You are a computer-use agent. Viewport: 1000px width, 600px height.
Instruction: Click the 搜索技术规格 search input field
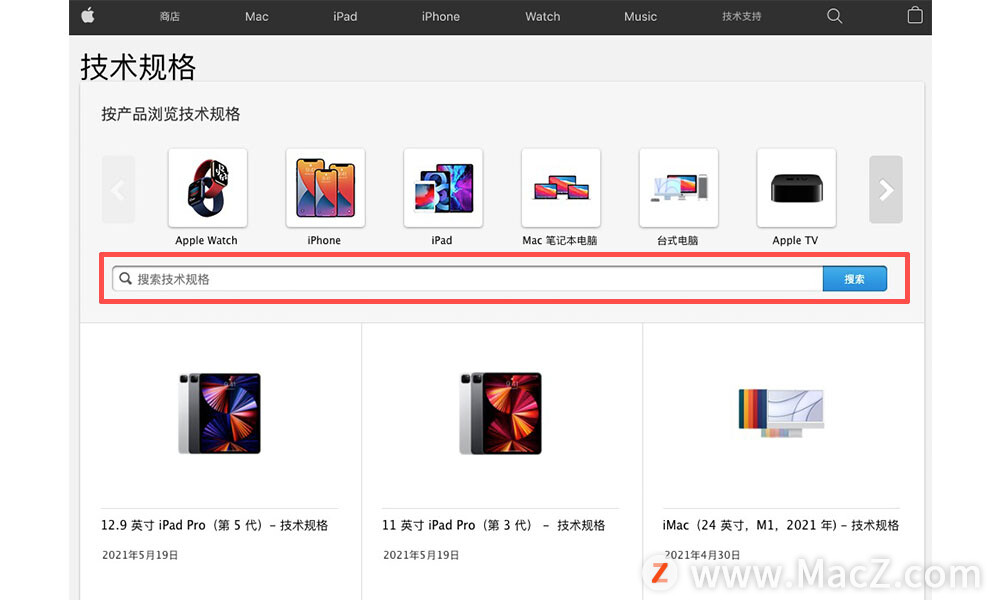click(x=467, y=279)
